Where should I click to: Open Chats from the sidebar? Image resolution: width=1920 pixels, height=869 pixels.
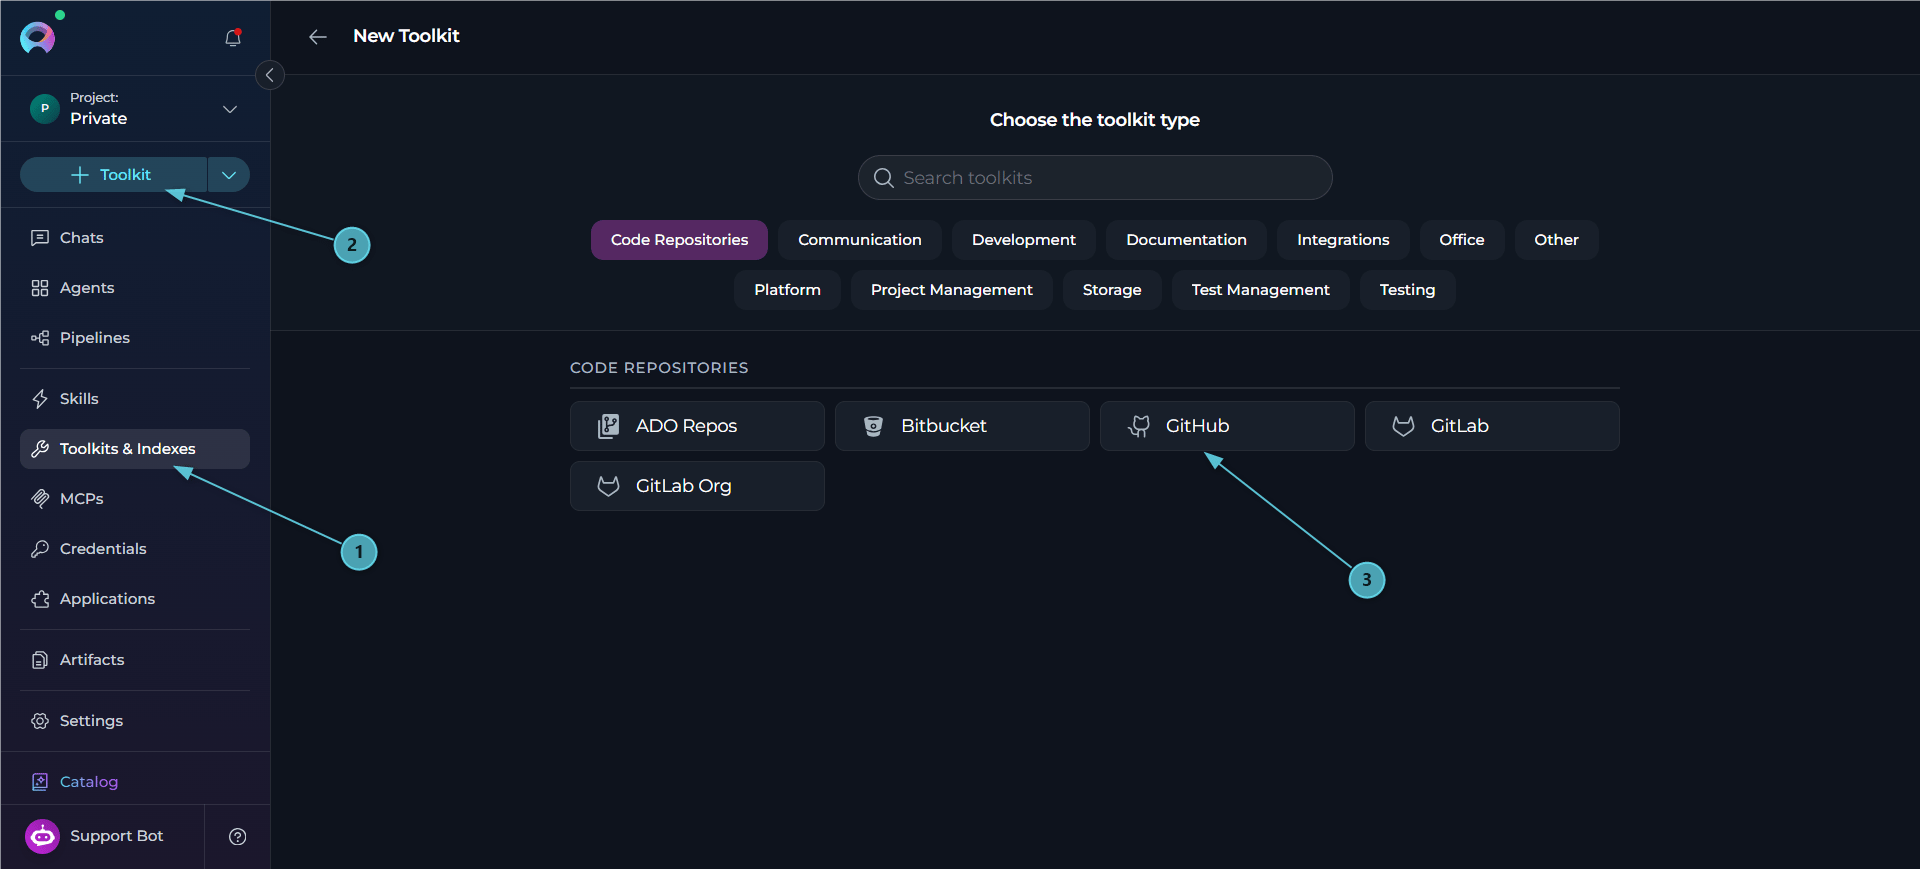(x=135, y=238)
